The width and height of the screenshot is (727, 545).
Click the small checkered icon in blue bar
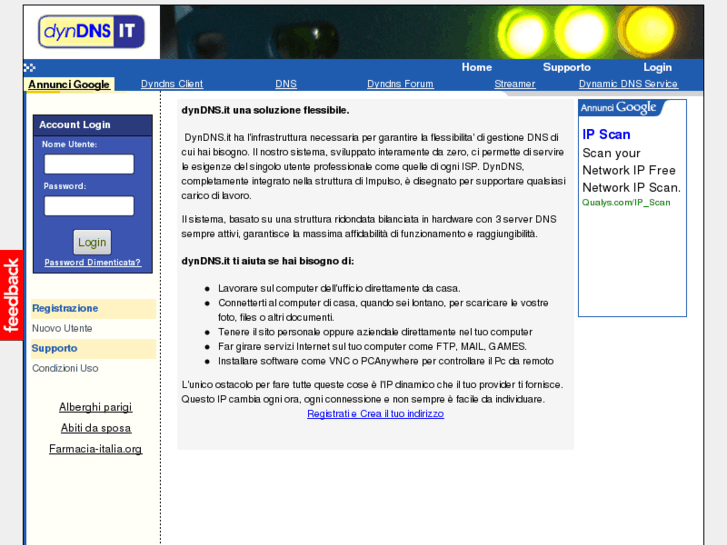pos(30,68)
